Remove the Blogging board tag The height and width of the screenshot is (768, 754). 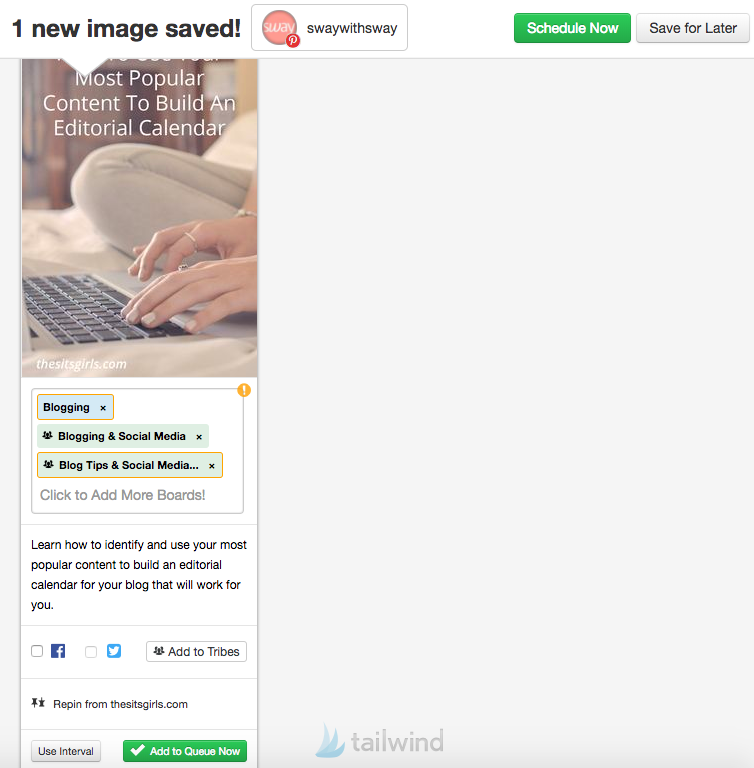click(x=103, y=408)
